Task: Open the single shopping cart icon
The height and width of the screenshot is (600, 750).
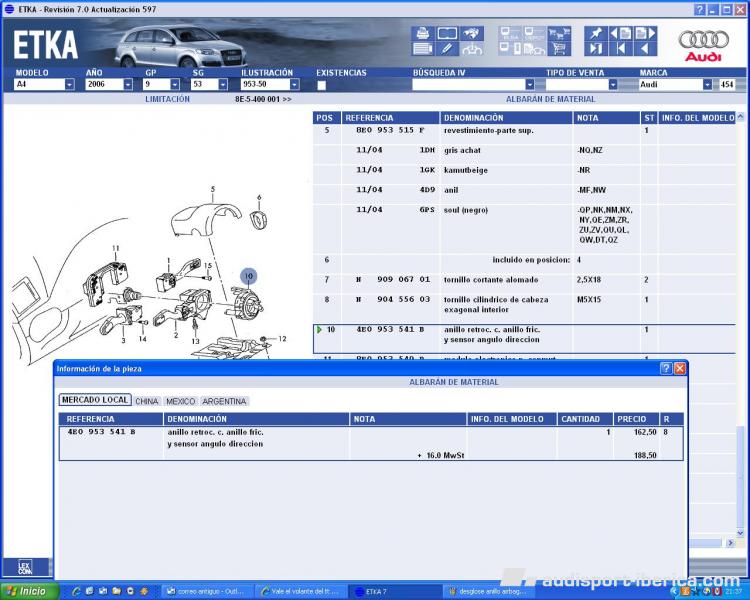Action: (x=559, y=48)
